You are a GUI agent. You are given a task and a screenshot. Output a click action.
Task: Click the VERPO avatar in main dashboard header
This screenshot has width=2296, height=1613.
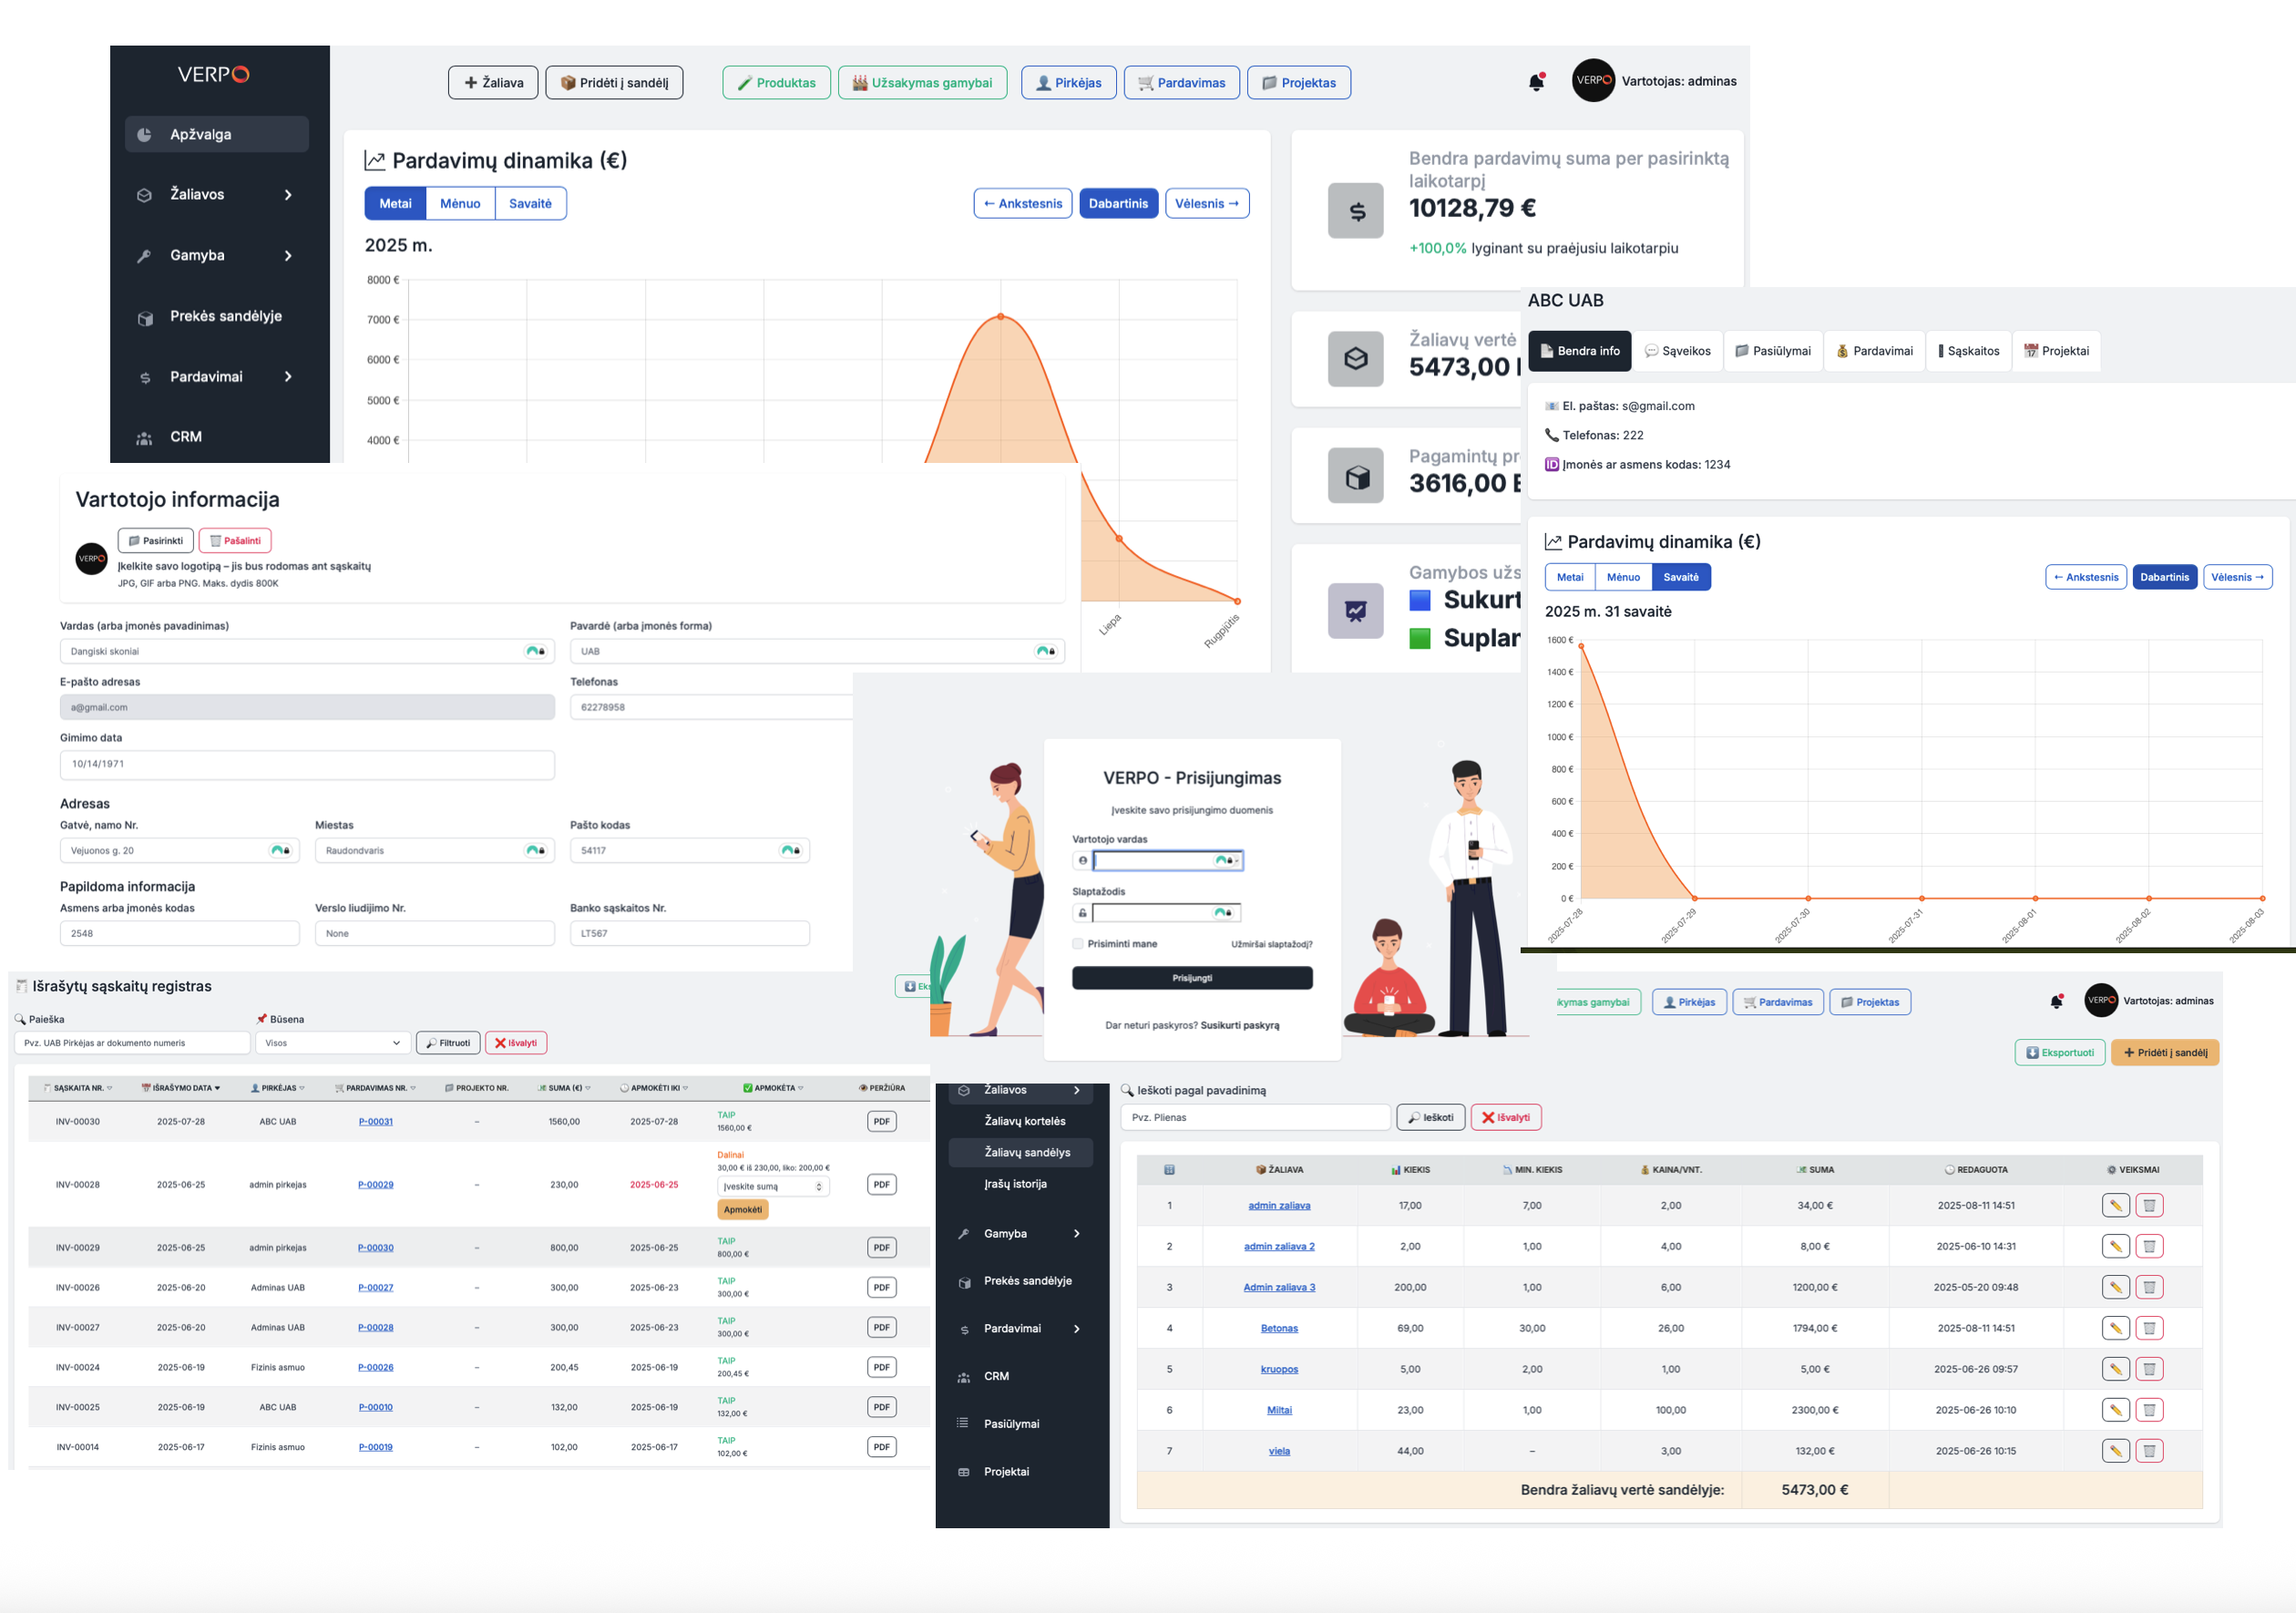point(1593,81)
